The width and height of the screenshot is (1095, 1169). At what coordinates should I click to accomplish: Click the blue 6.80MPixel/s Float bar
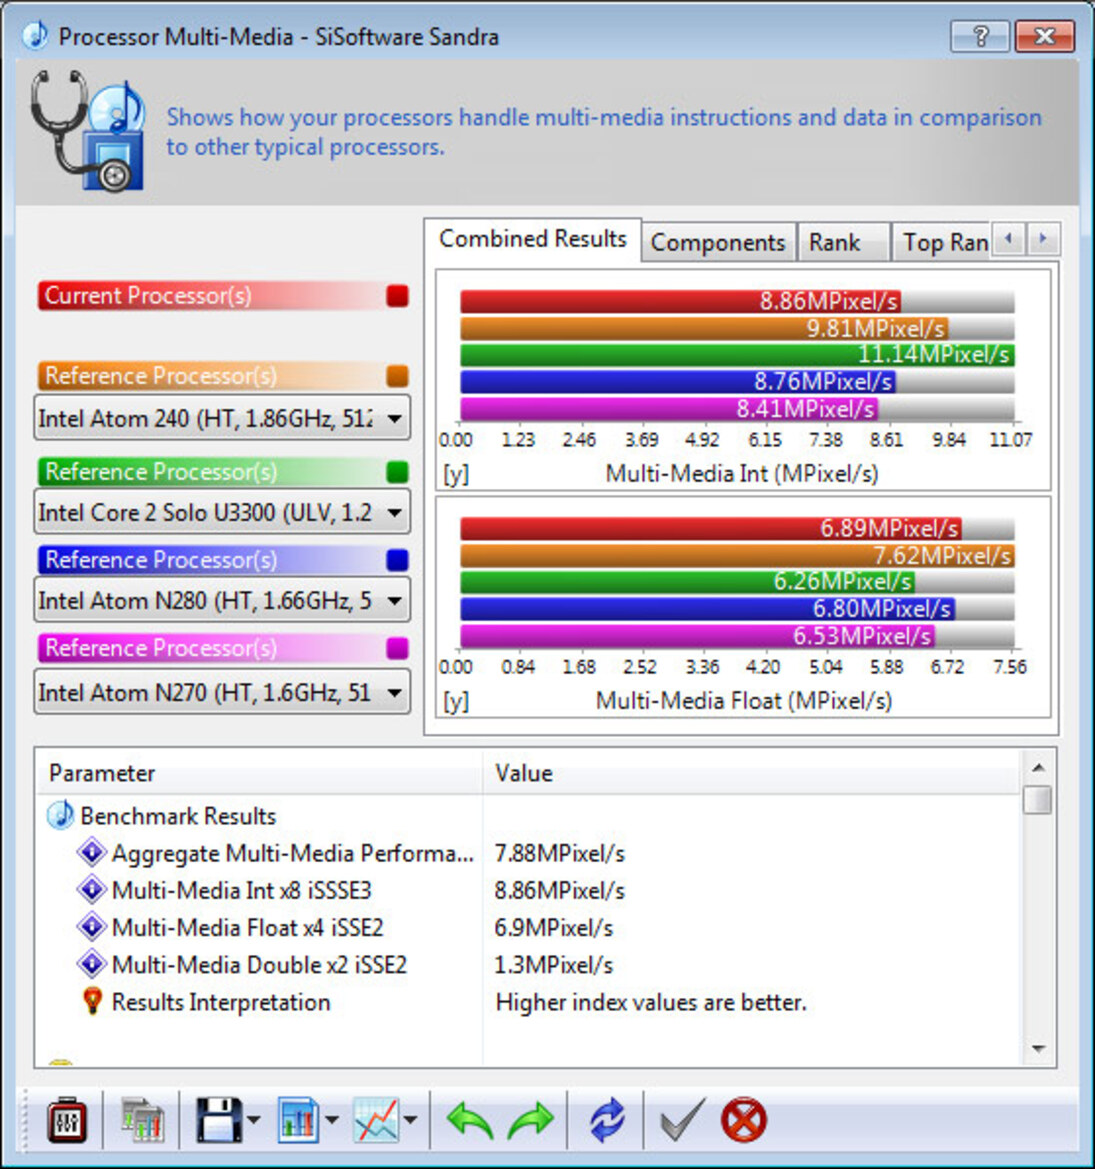pos(707,608)
